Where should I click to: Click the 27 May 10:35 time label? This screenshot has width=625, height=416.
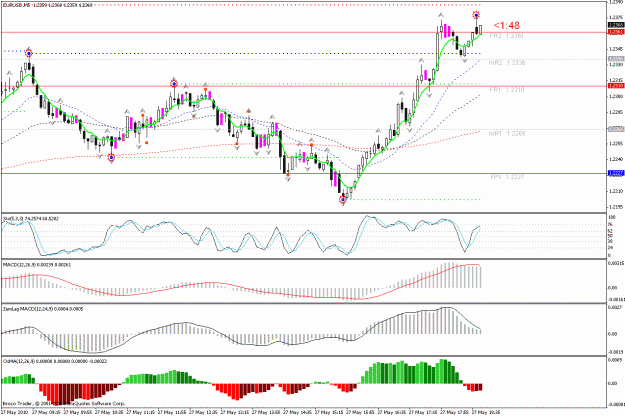pyautogui.click(x=109, y=412)
